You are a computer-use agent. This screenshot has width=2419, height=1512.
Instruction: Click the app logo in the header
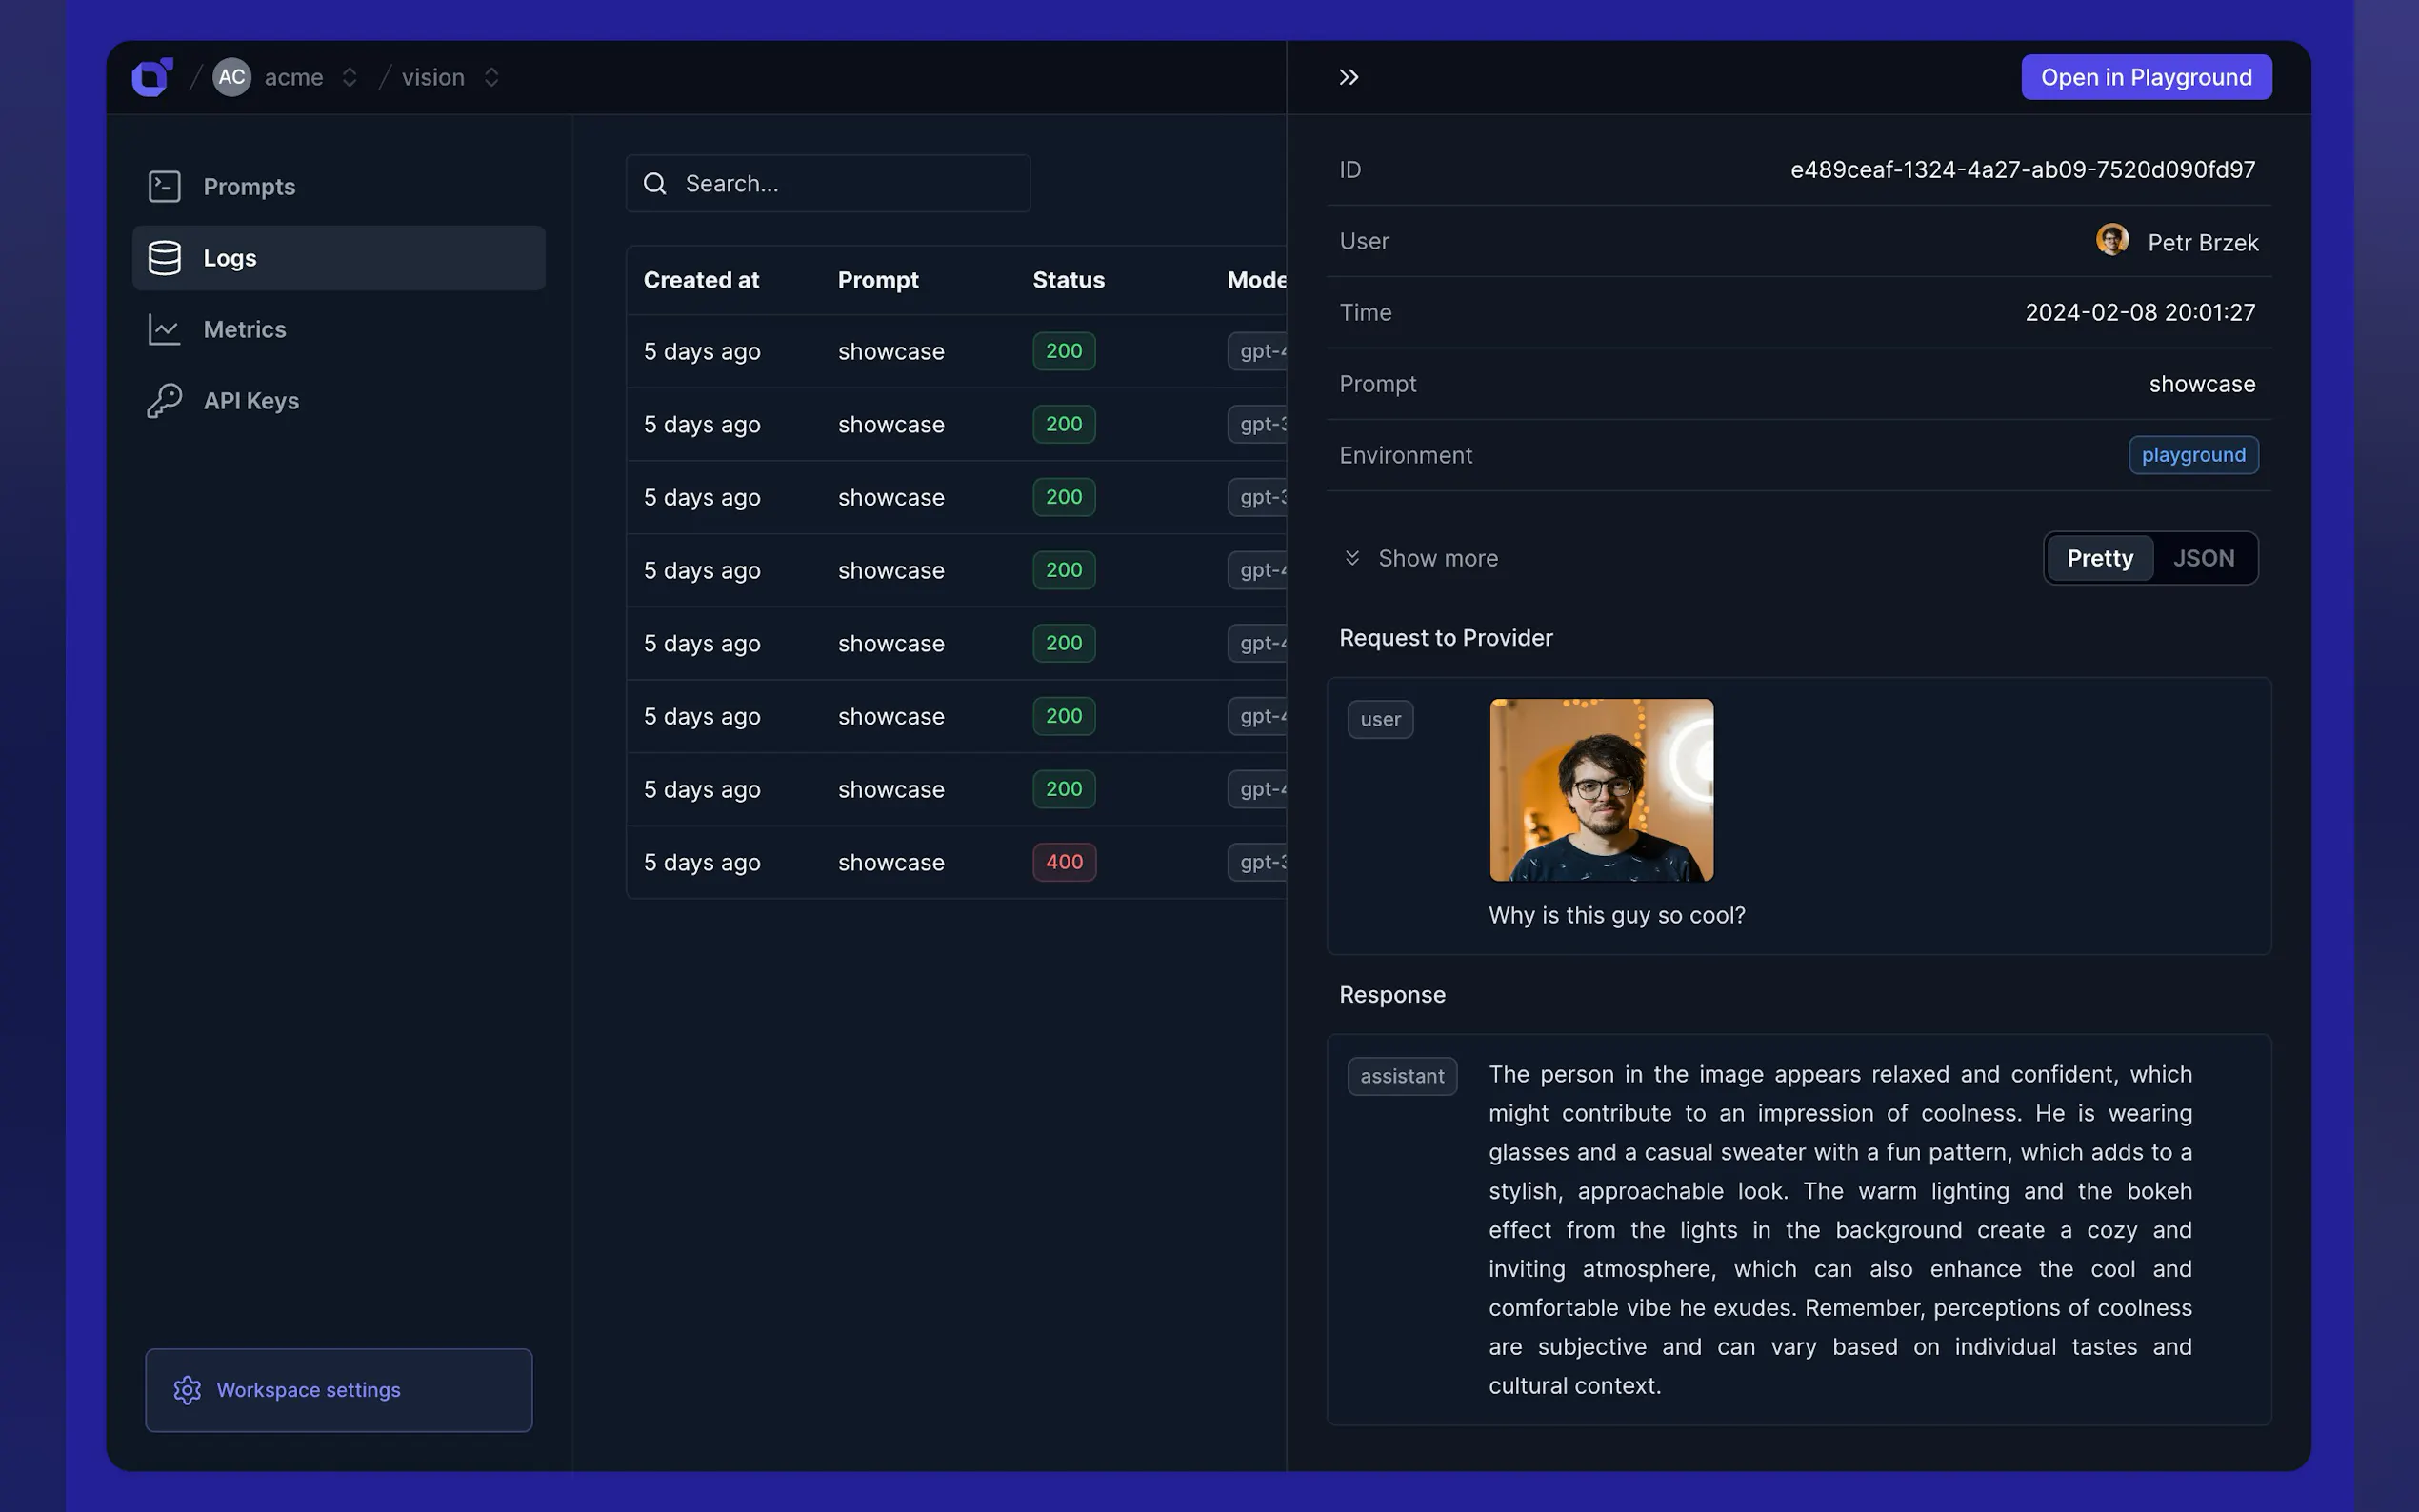coord(152,77)
